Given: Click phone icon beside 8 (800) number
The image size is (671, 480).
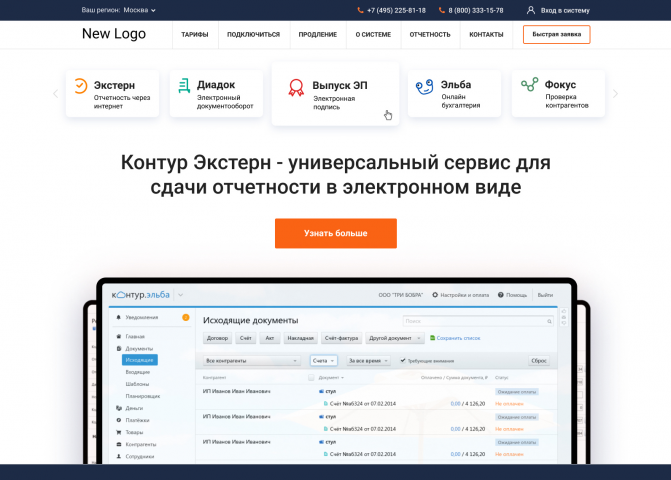Looking at the screenshot, I should click(x=442, y=10).
